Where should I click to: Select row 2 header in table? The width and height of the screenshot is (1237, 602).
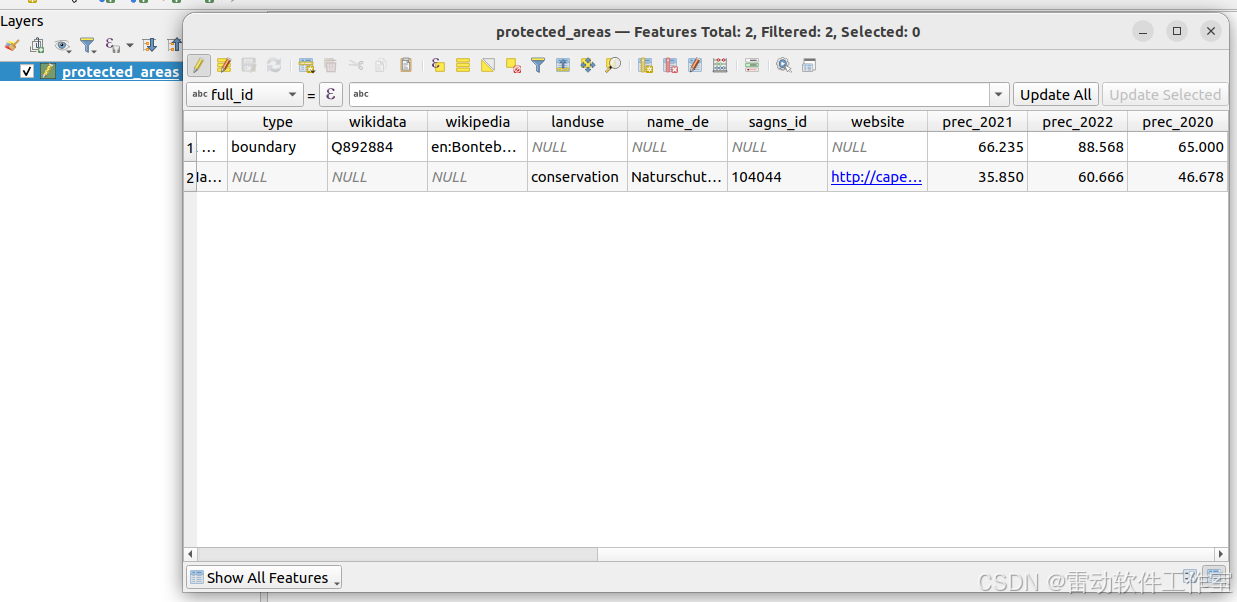coord(190,176)
